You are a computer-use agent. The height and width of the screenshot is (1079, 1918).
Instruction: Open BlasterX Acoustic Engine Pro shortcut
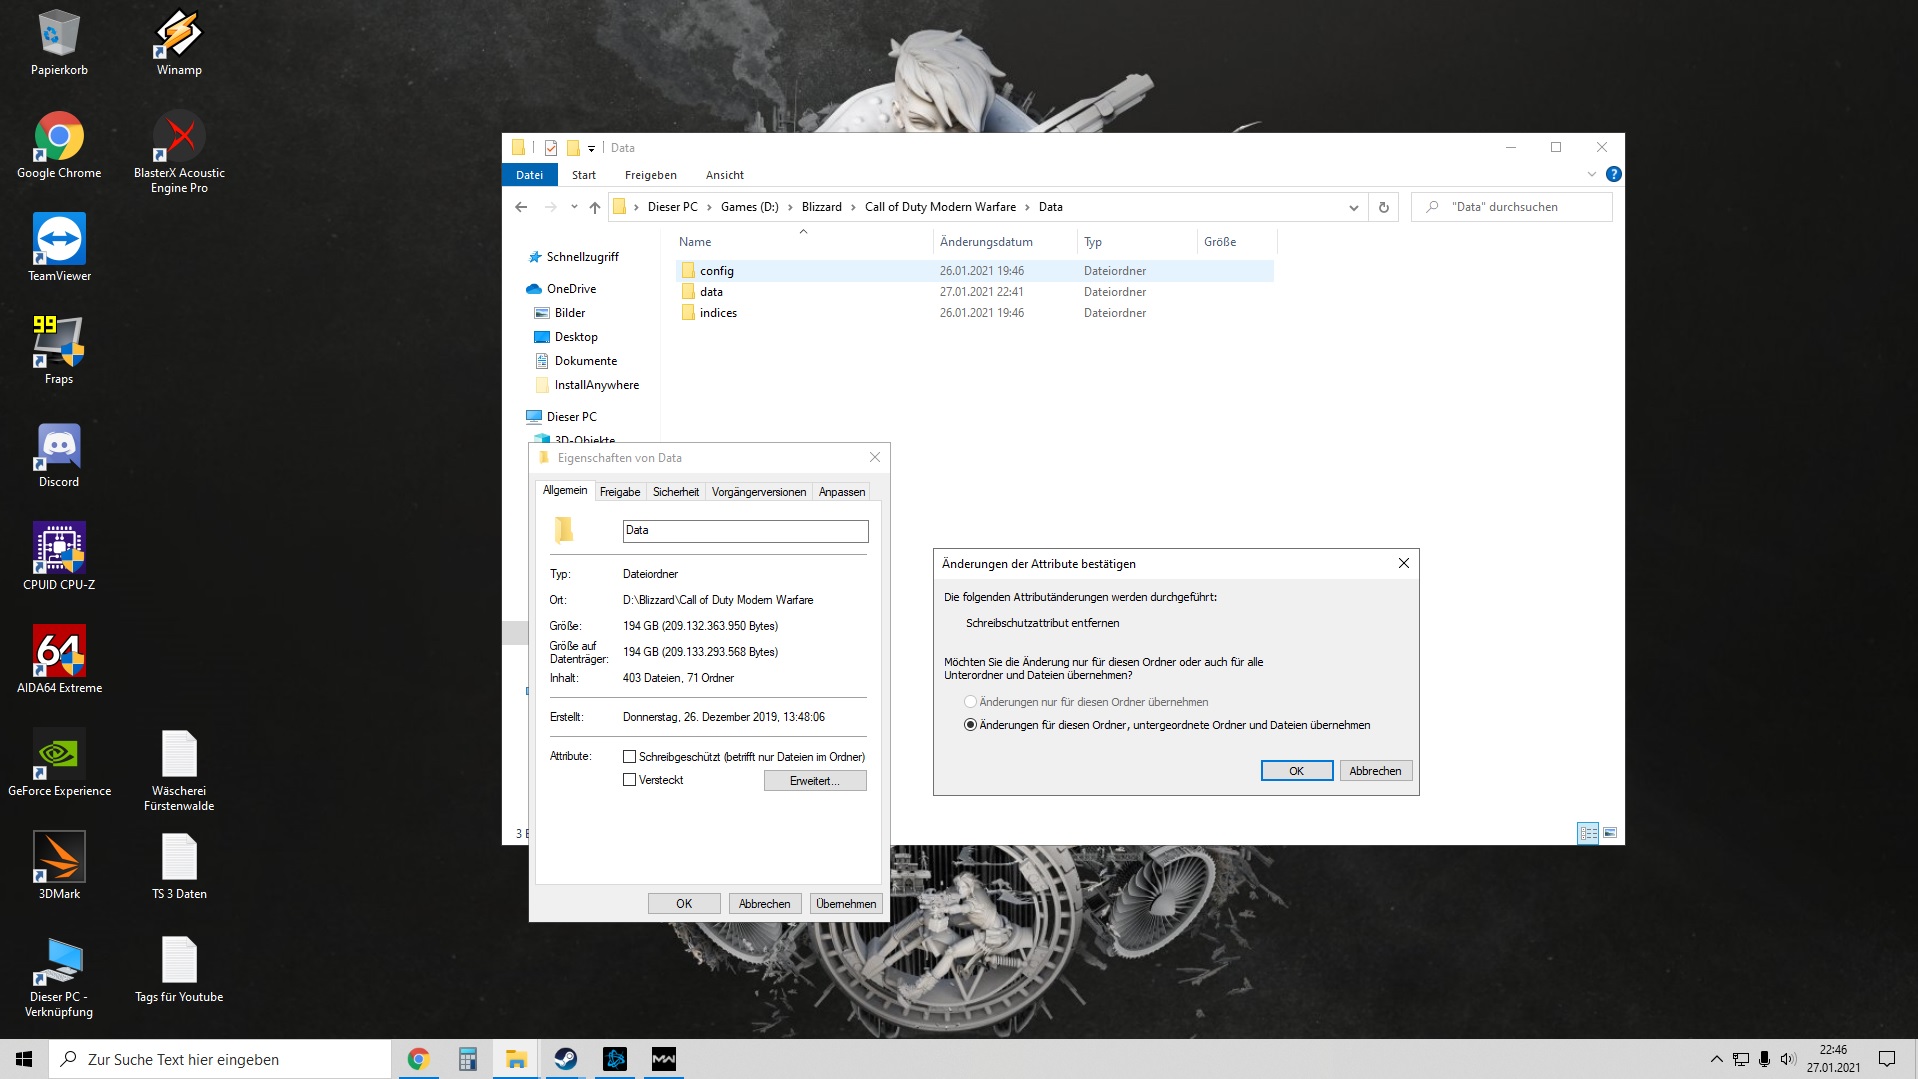[179, 152]
